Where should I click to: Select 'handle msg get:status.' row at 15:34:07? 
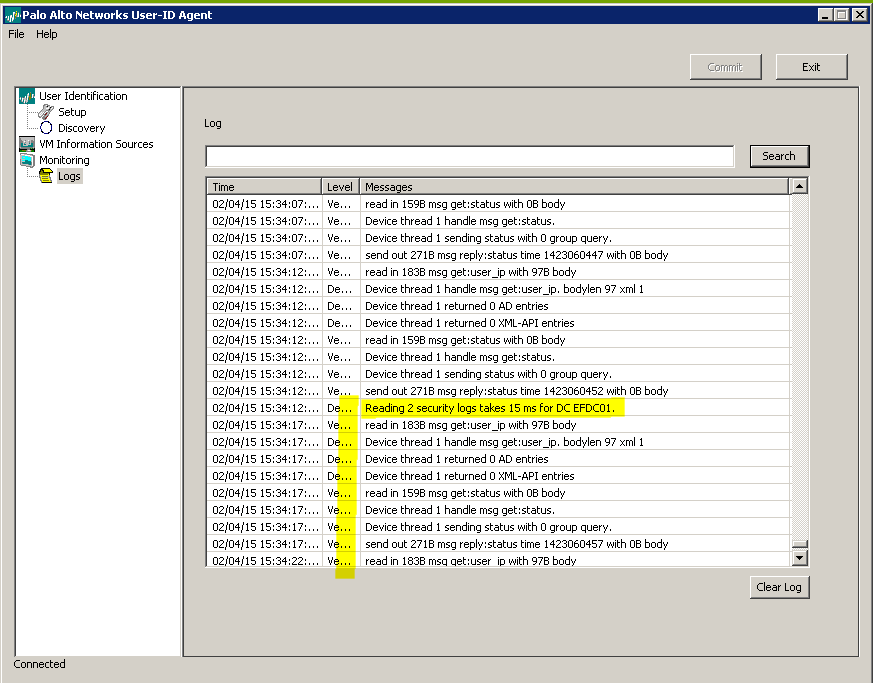tap(498, 221)
